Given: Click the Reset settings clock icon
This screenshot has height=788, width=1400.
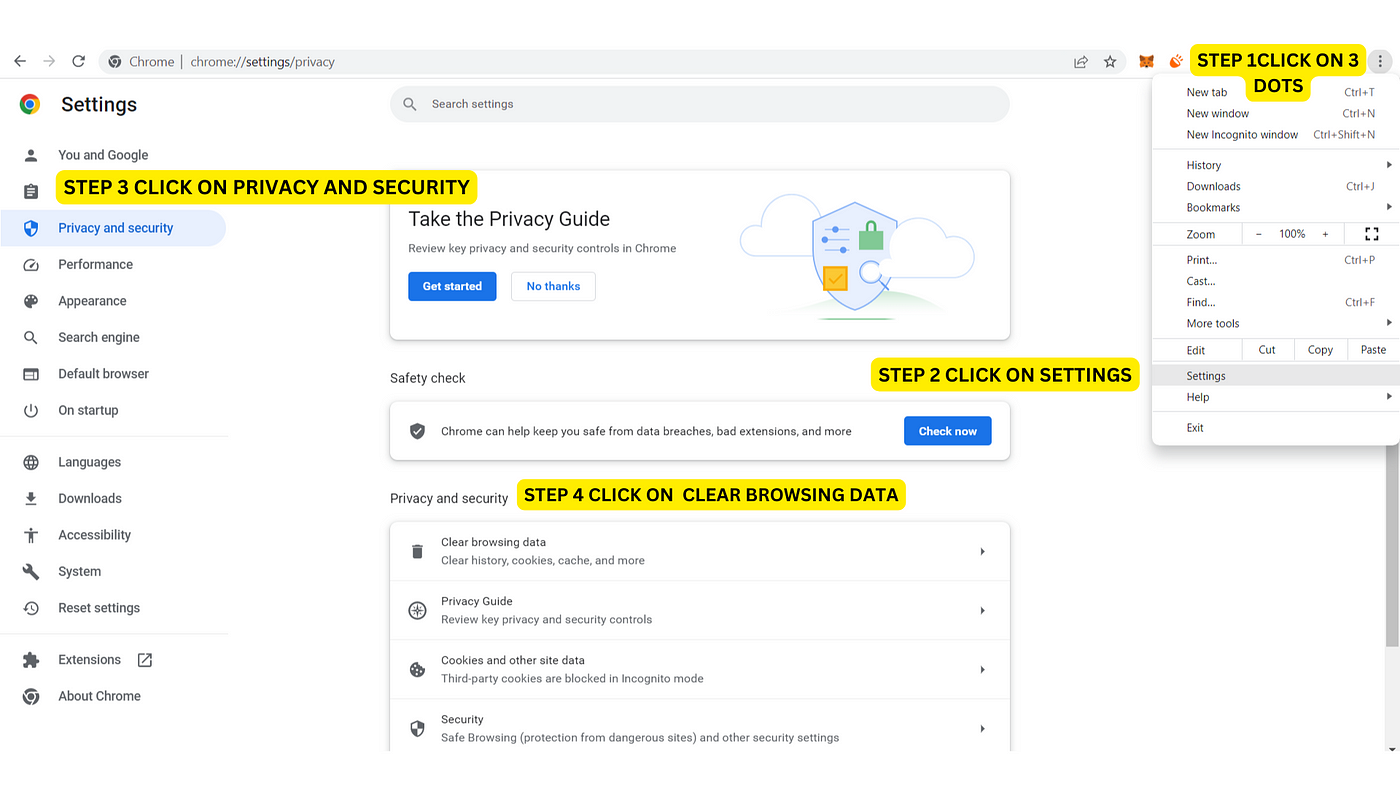Looking at the screenshot, I should [31, 608].
